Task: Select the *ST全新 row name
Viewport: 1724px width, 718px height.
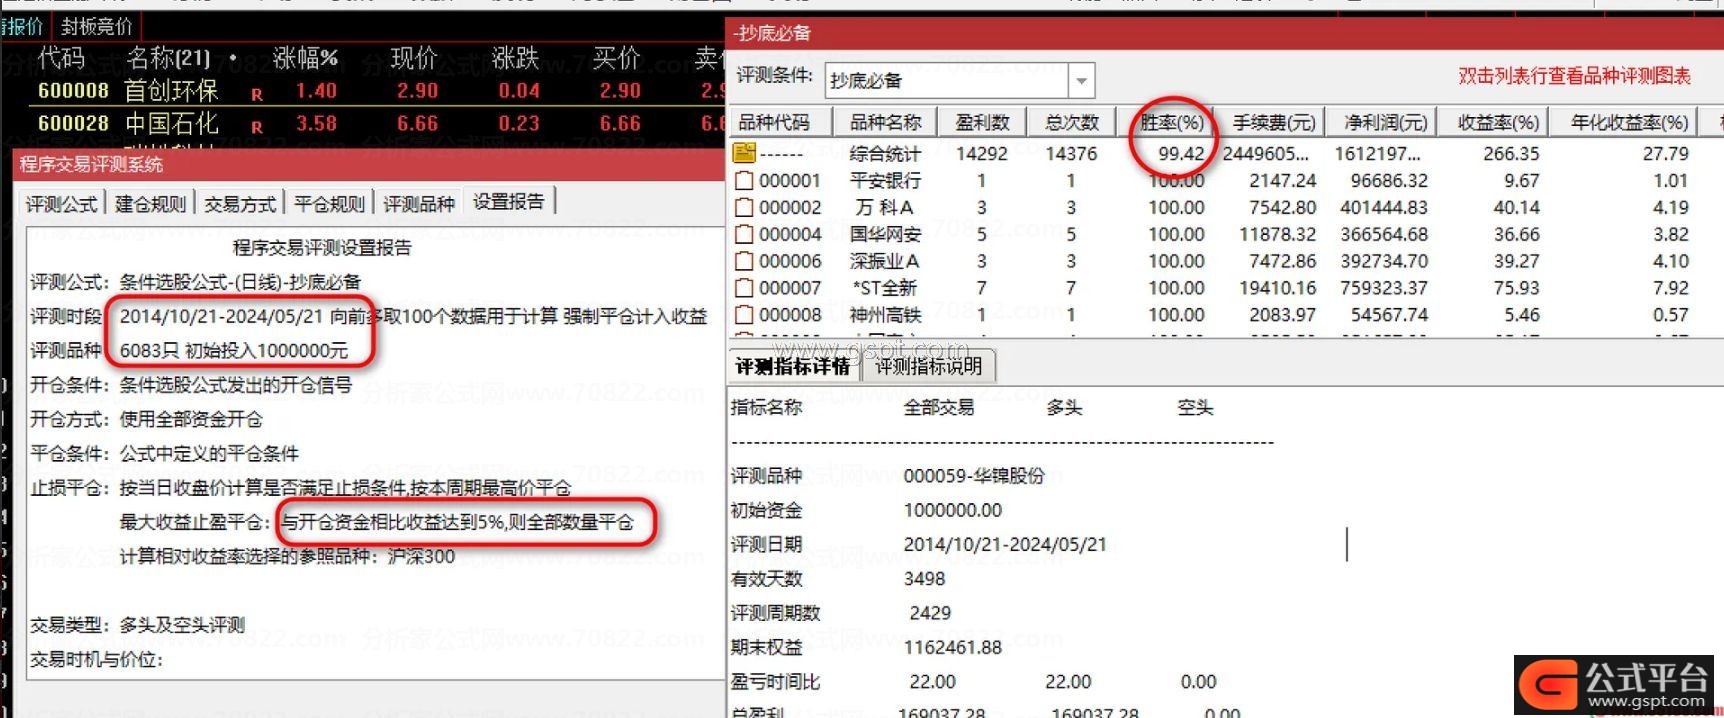Action: point(884,288)
